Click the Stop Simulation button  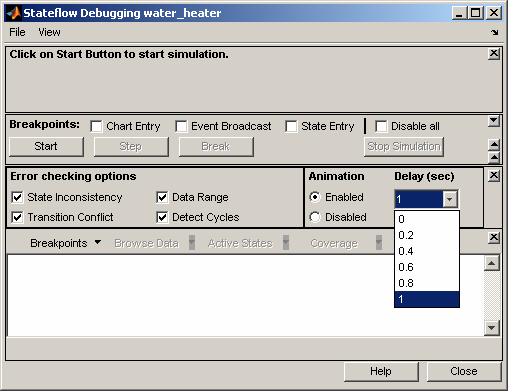404,146
